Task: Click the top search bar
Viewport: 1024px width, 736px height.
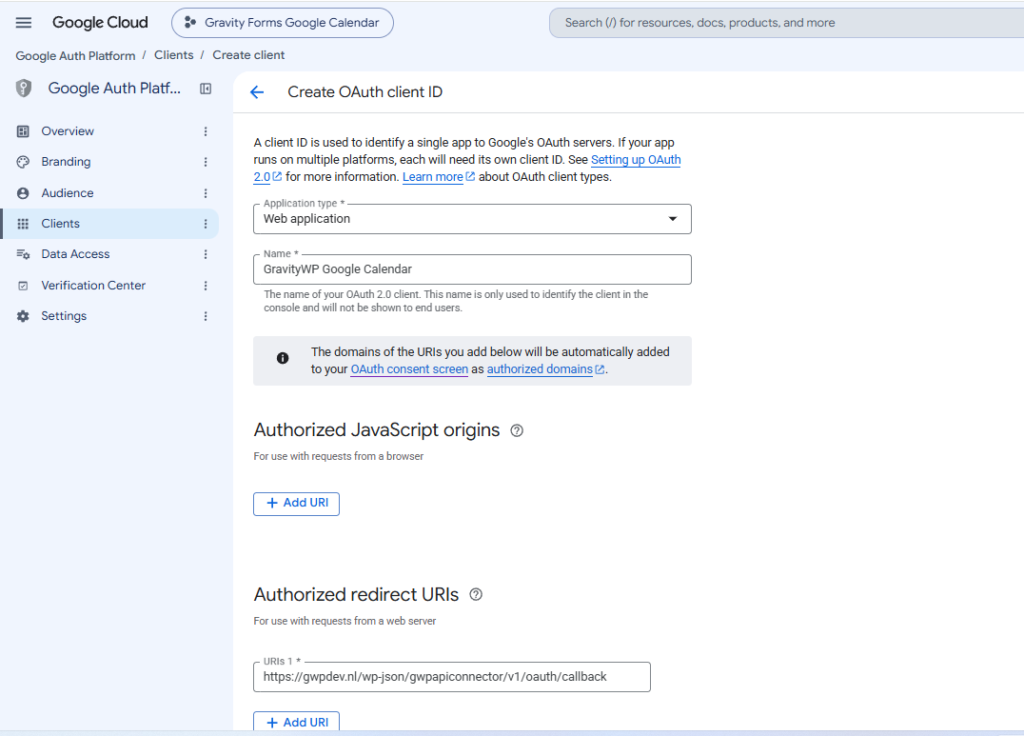Action: pos(786,23)
